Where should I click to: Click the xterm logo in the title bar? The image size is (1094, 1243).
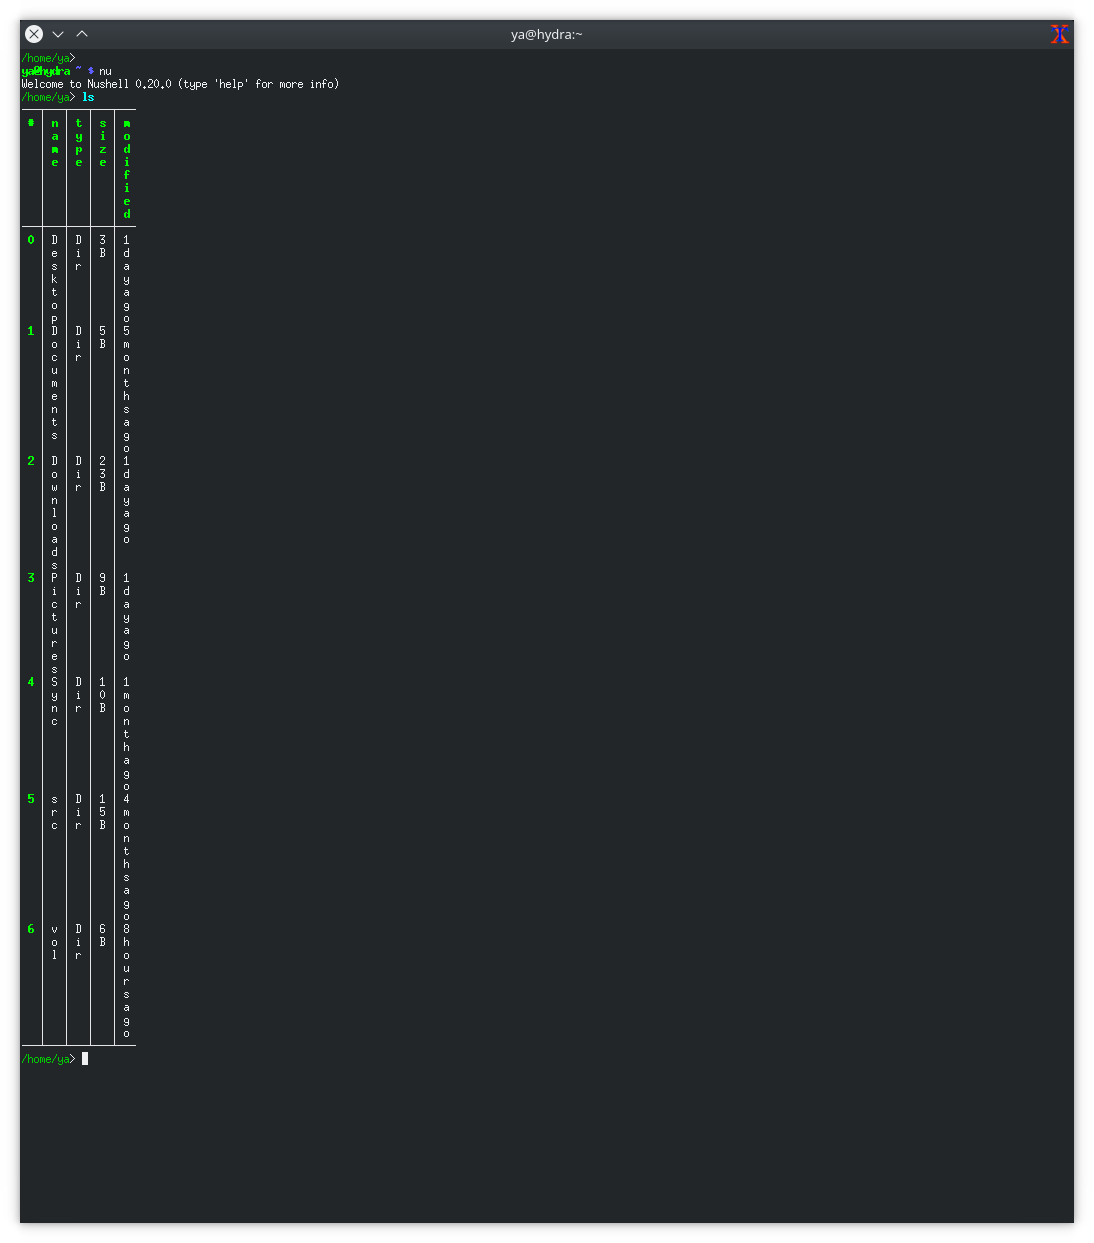[x=1059, y=33]
